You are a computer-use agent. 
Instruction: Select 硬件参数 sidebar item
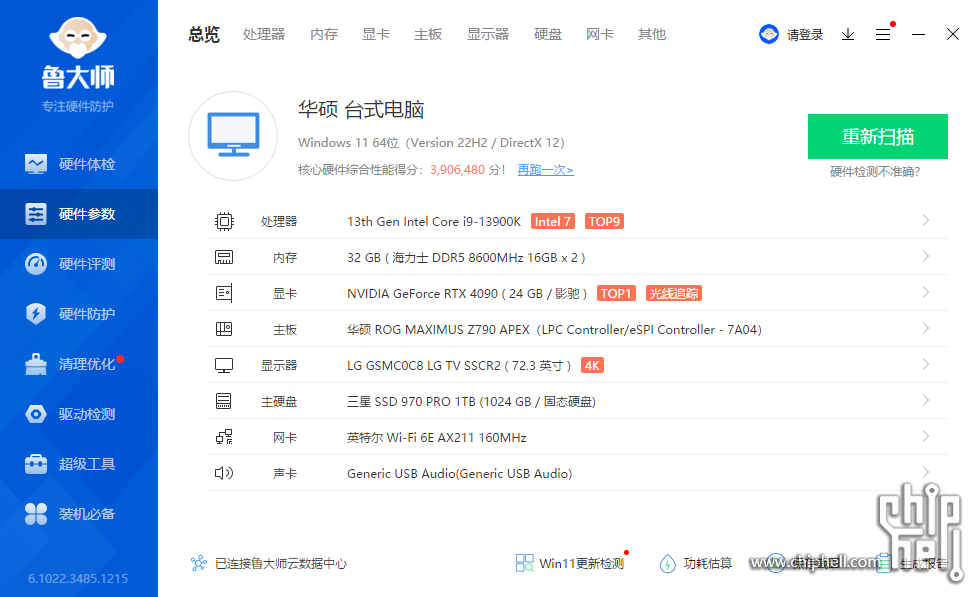coord(79,214)
